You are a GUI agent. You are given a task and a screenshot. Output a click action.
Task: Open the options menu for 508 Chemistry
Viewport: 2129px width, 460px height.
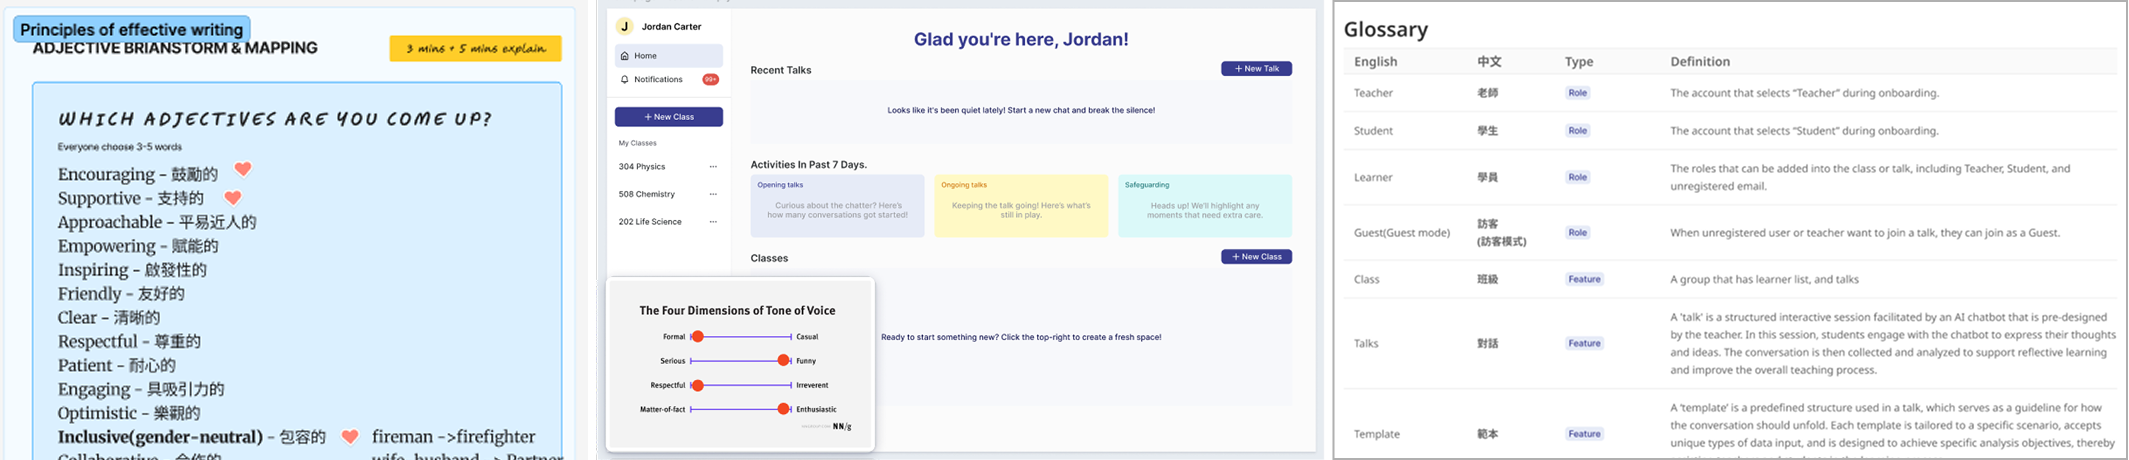713,194
